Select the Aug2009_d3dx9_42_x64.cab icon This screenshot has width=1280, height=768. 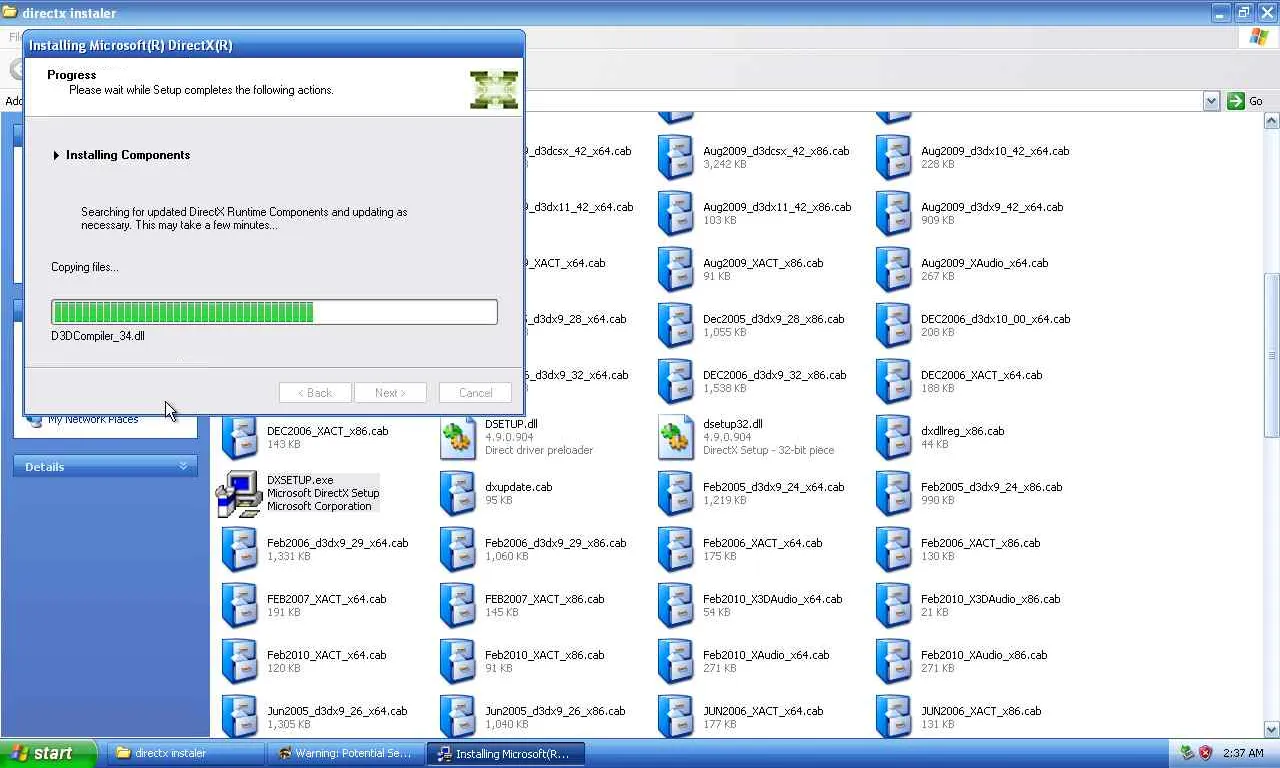(894, 213)
